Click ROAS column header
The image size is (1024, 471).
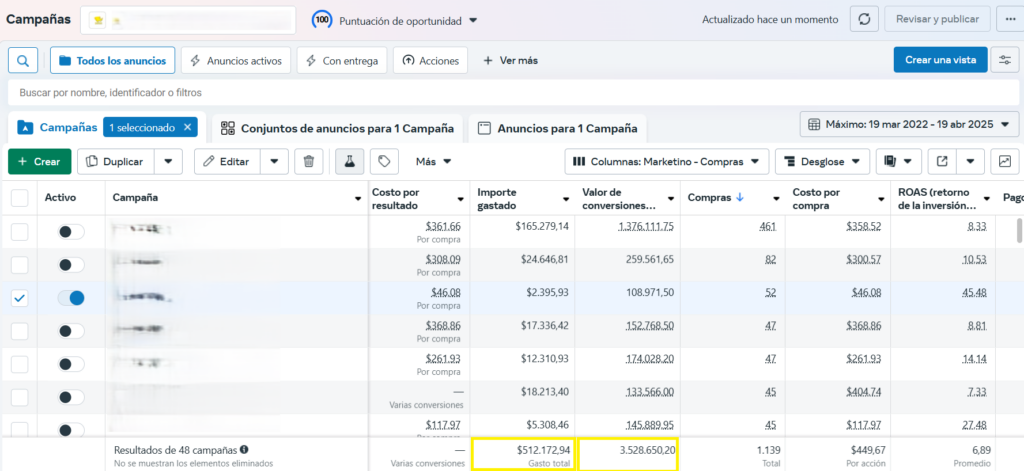tap(936, 199)
